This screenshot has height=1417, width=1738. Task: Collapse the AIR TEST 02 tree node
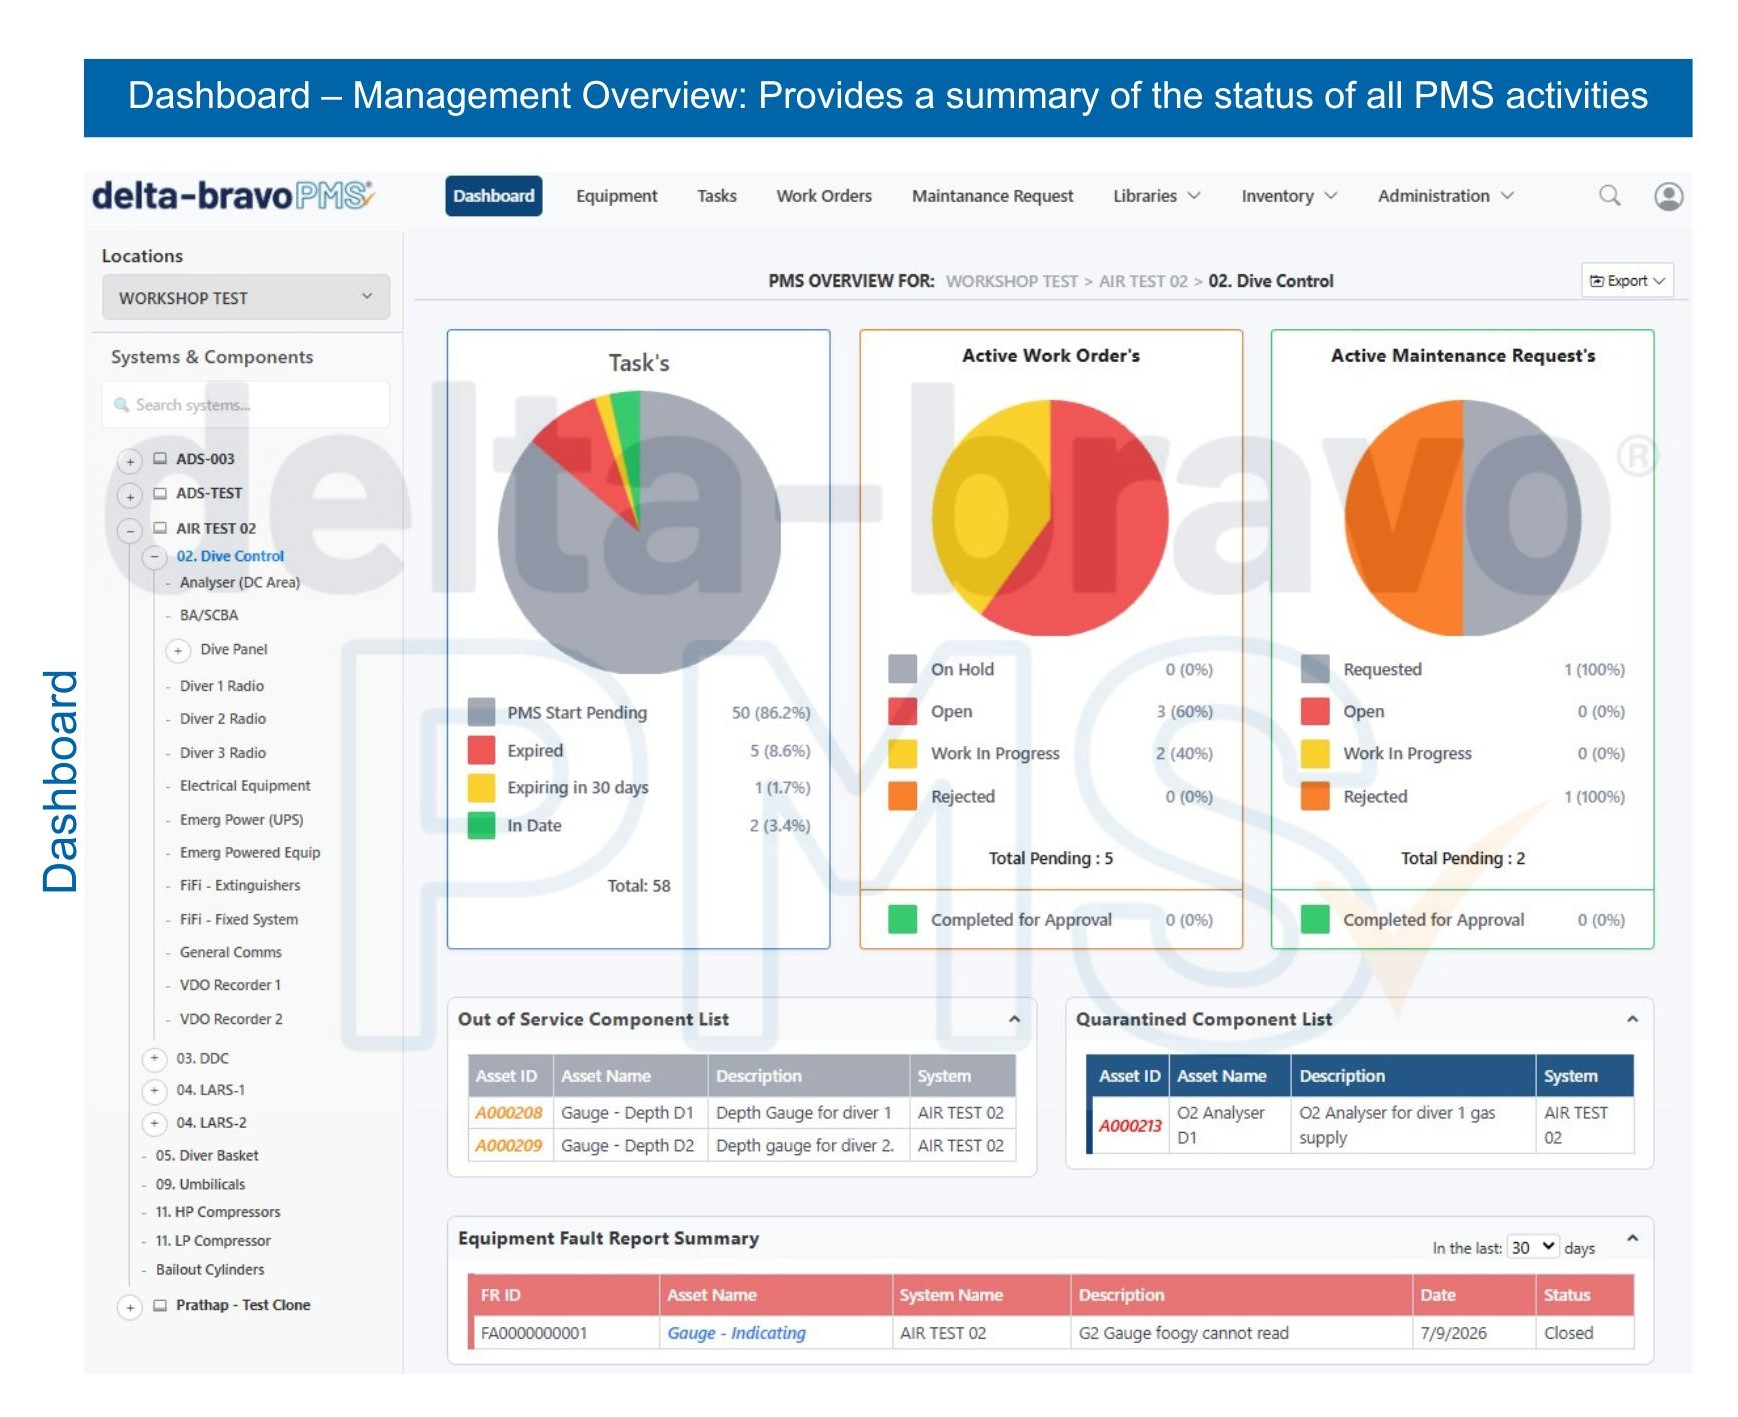coord(130,530)
